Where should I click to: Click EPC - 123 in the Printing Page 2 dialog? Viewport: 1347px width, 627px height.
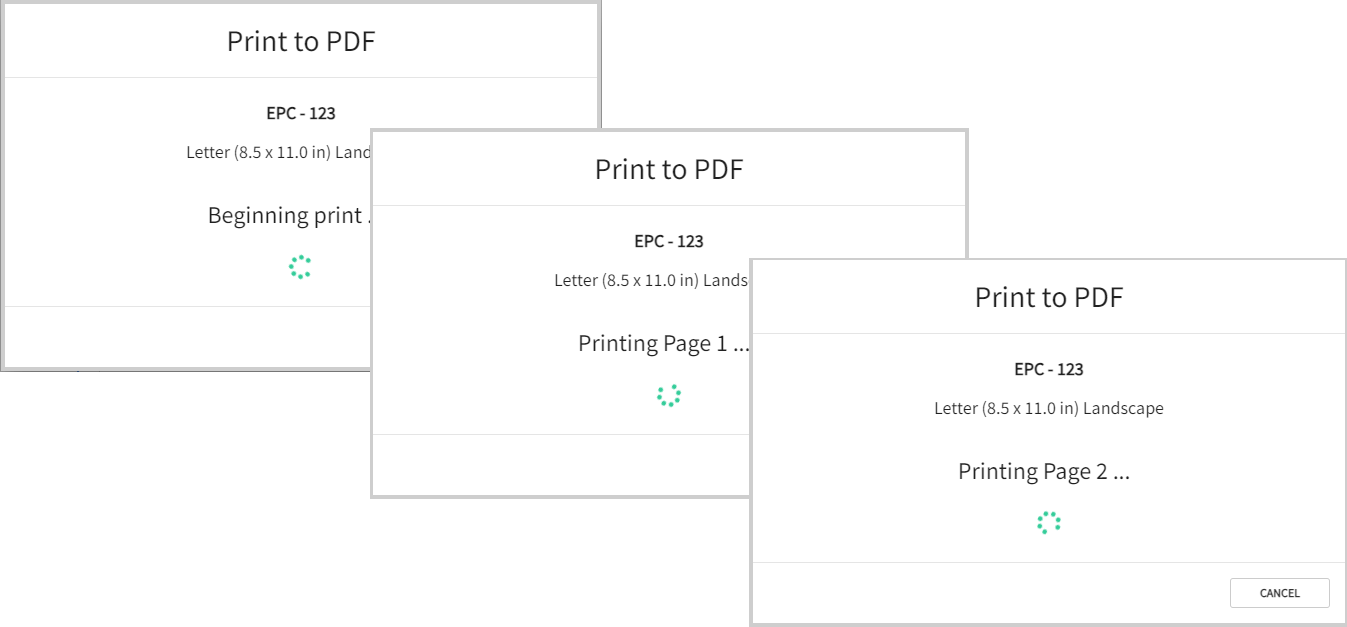pos(1049,369)
